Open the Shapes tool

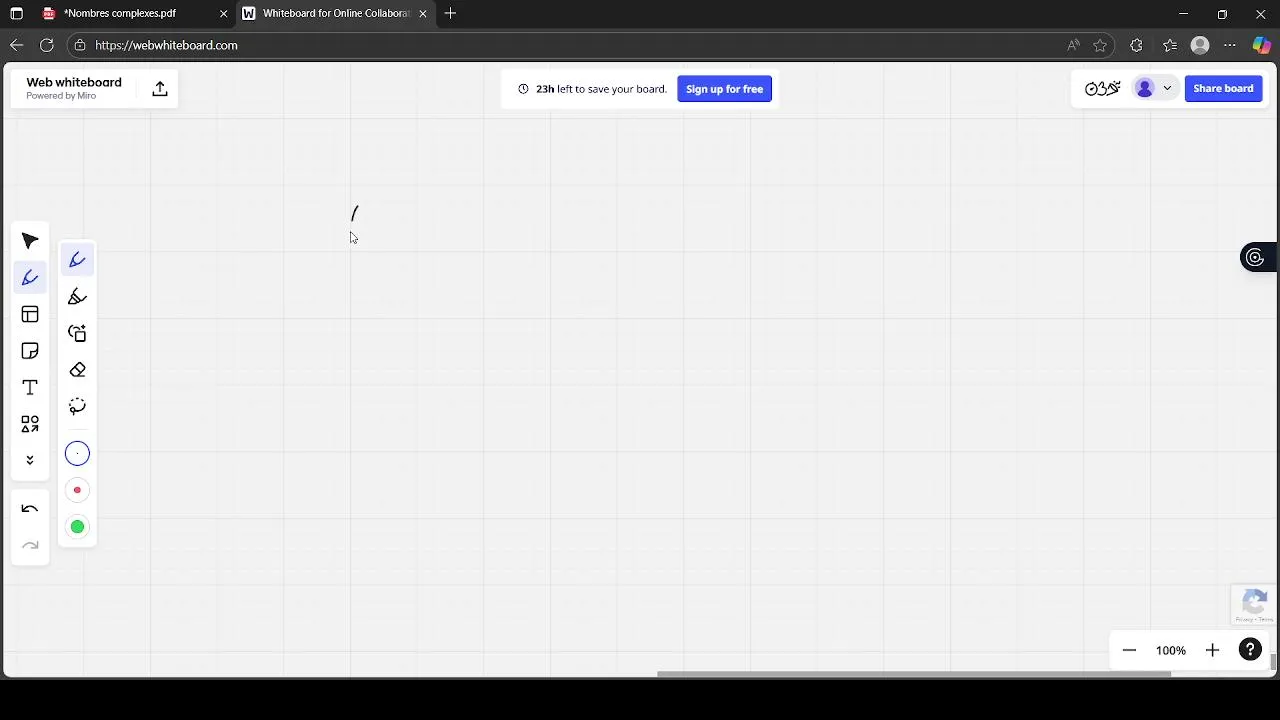coord(30,424)
